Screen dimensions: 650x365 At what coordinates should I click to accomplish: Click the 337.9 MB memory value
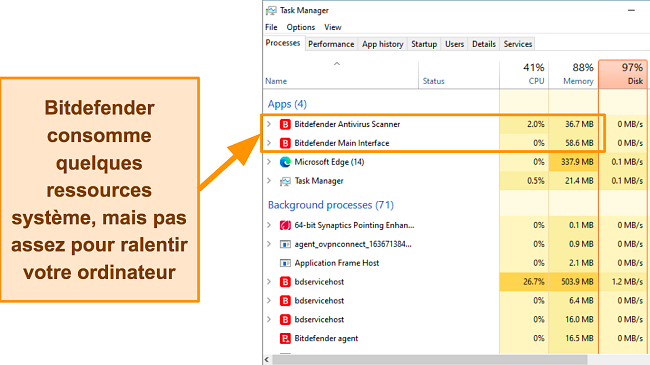(577, 162)
